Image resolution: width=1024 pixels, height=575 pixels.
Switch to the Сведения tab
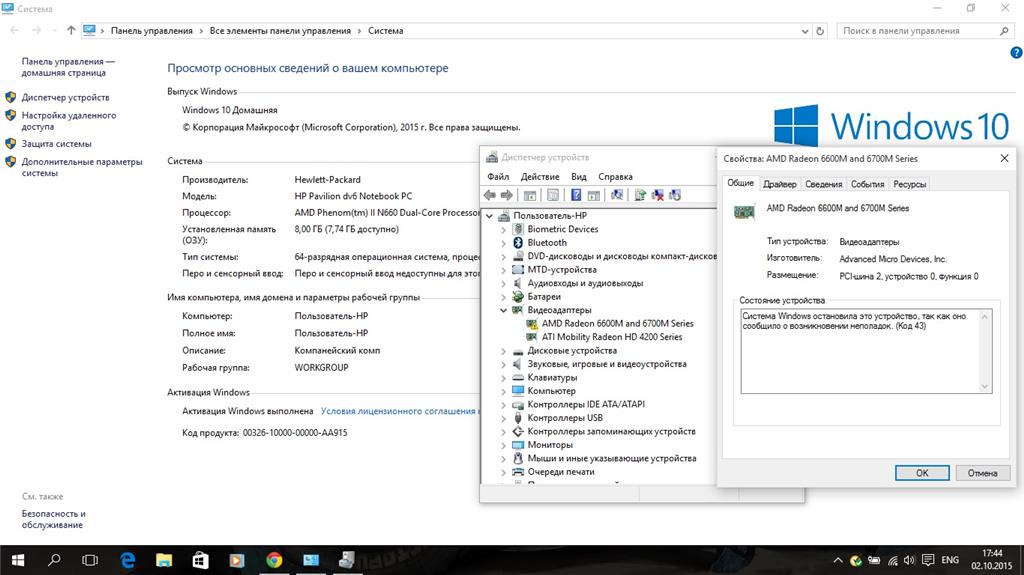(823, 184)
